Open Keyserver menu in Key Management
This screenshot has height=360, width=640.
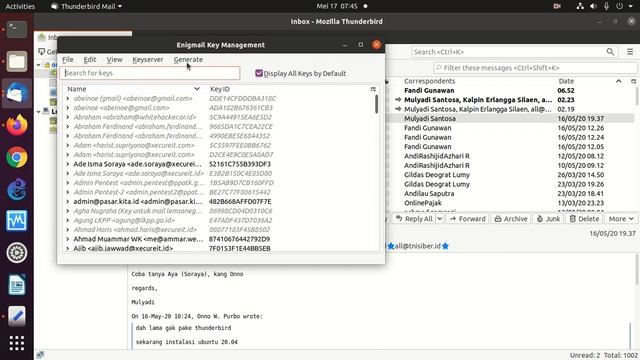[148, 60]
